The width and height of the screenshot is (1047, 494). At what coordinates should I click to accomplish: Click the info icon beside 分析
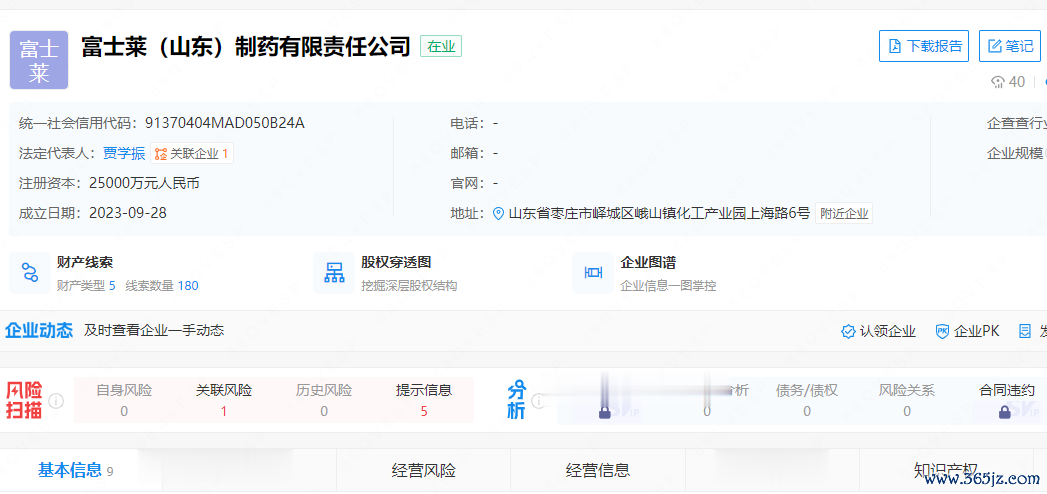pos(538,401)
